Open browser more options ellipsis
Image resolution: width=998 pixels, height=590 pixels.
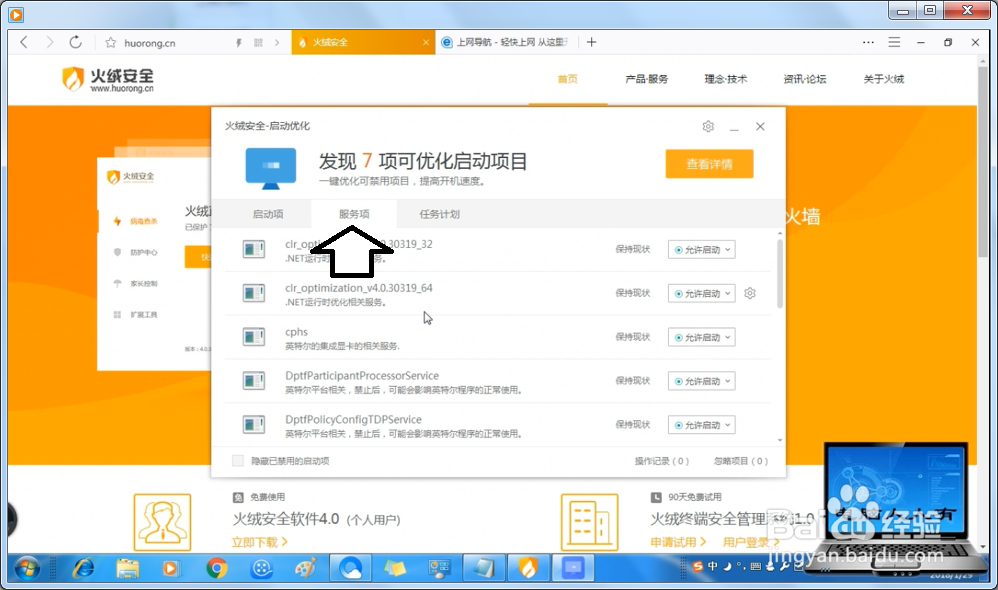(868, 42)
